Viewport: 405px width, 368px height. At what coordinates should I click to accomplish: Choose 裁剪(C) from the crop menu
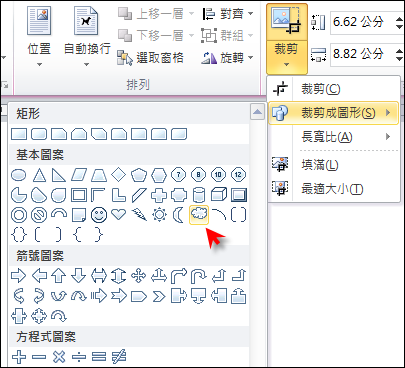tap(334, 89)
